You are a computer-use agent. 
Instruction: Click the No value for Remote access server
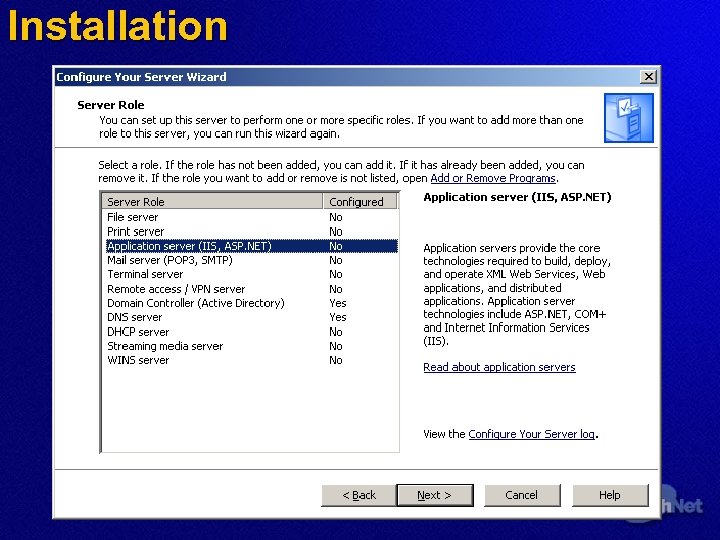click(336, 289)
